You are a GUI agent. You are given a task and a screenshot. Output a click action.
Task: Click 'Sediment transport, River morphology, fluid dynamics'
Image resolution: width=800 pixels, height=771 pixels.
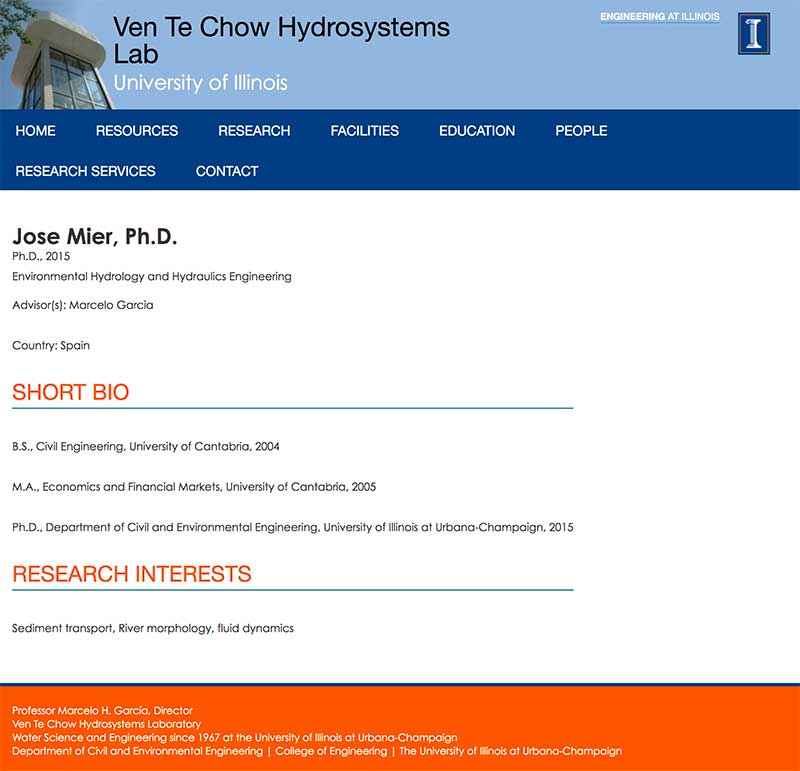(x=153, y=628)
